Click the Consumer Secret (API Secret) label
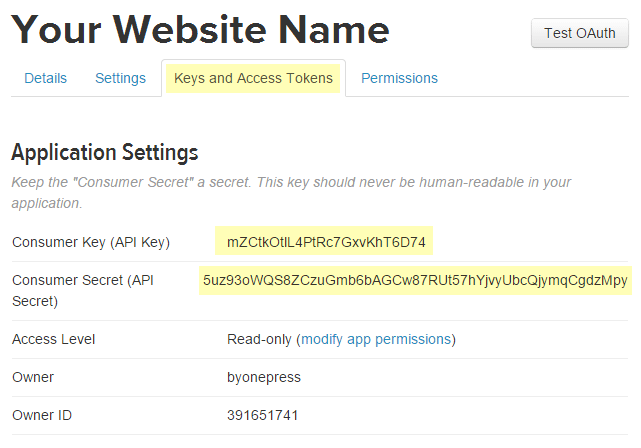The height and width of the screenshot is (448, 641). coord(82,290)
